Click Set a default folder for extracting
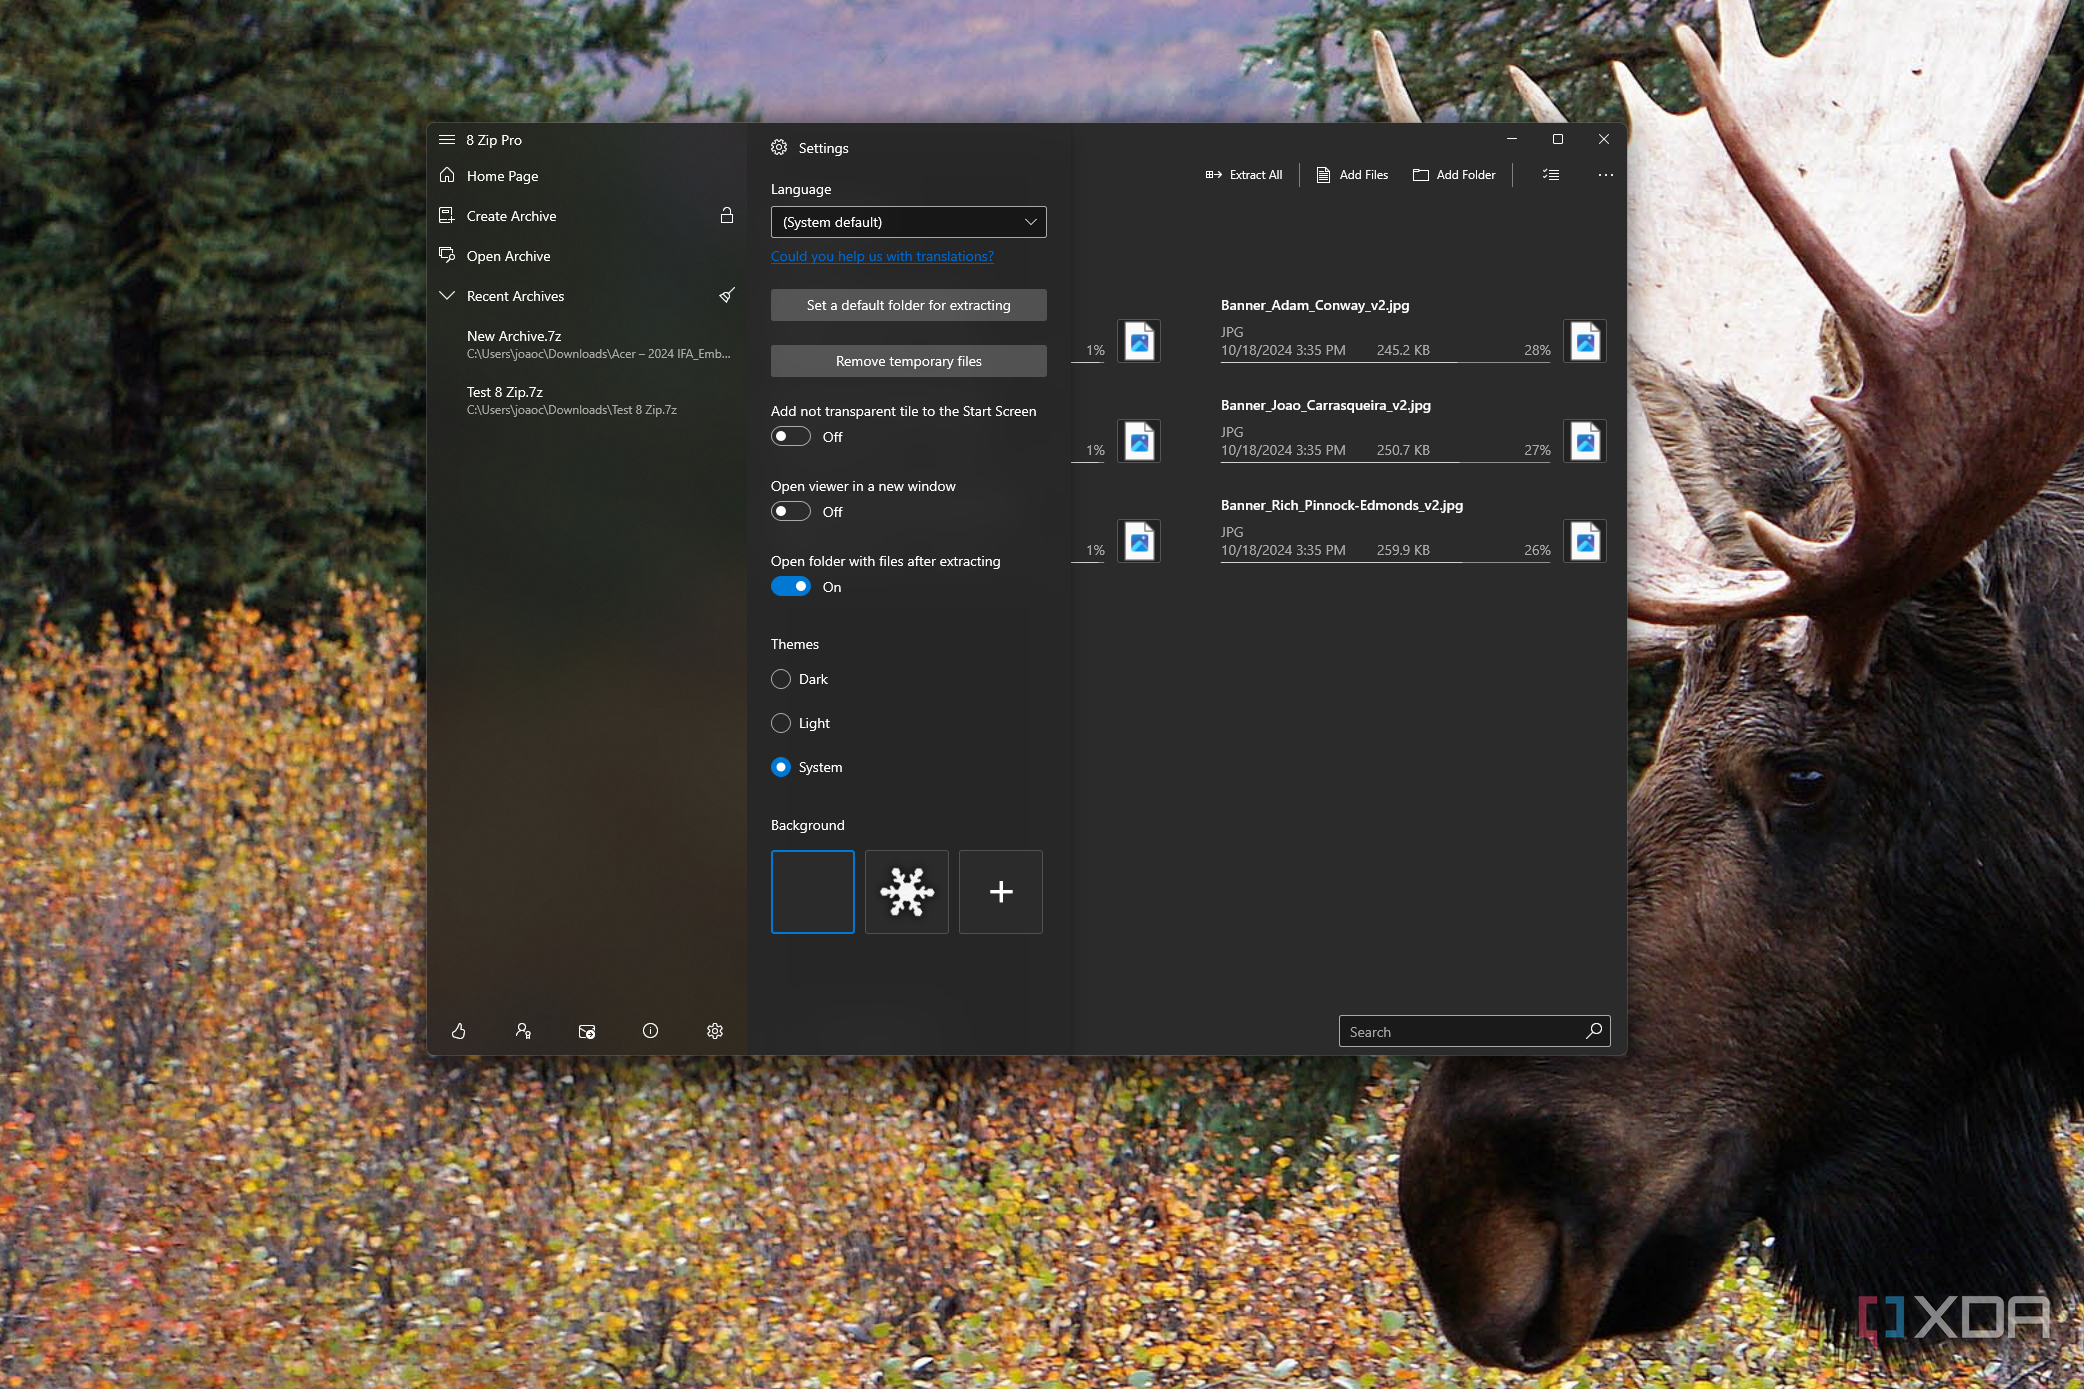Screen dimensions: 2084x1389 [x=908, y=305]
